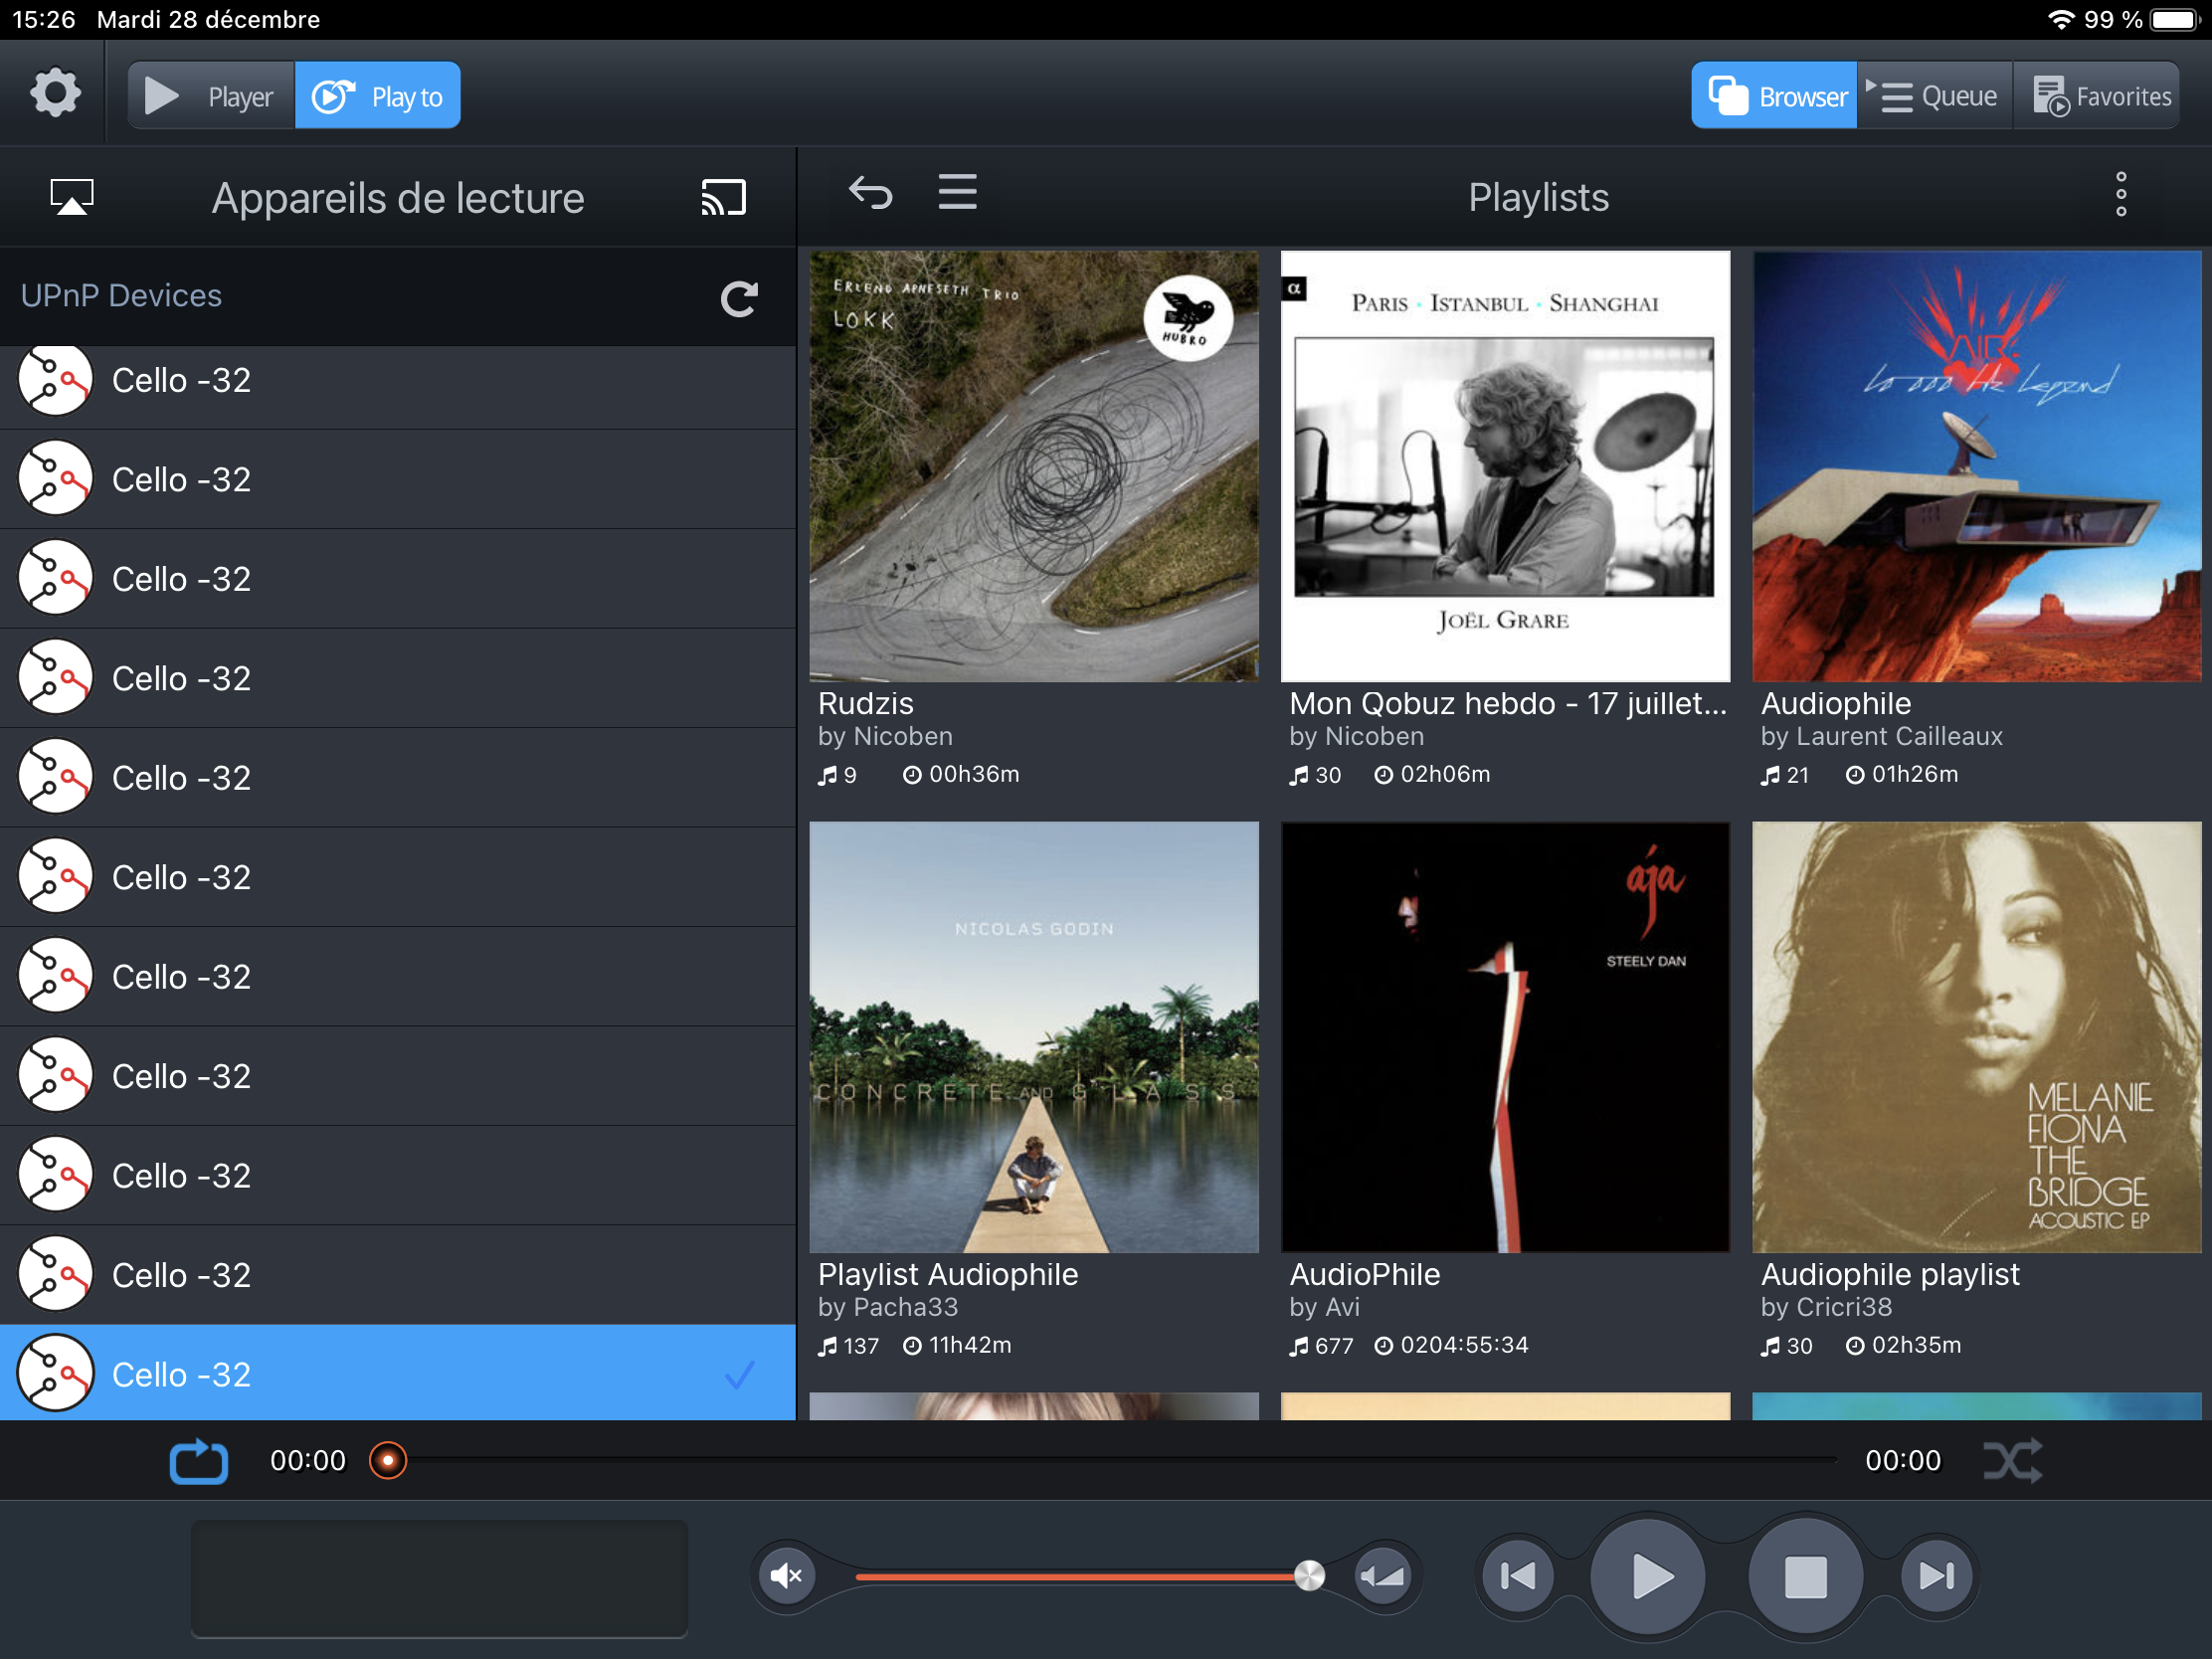This screenshot has height=1659, width=2212.
Task: Switch to the Favorites tab
Action: (x=2101, y=96)
